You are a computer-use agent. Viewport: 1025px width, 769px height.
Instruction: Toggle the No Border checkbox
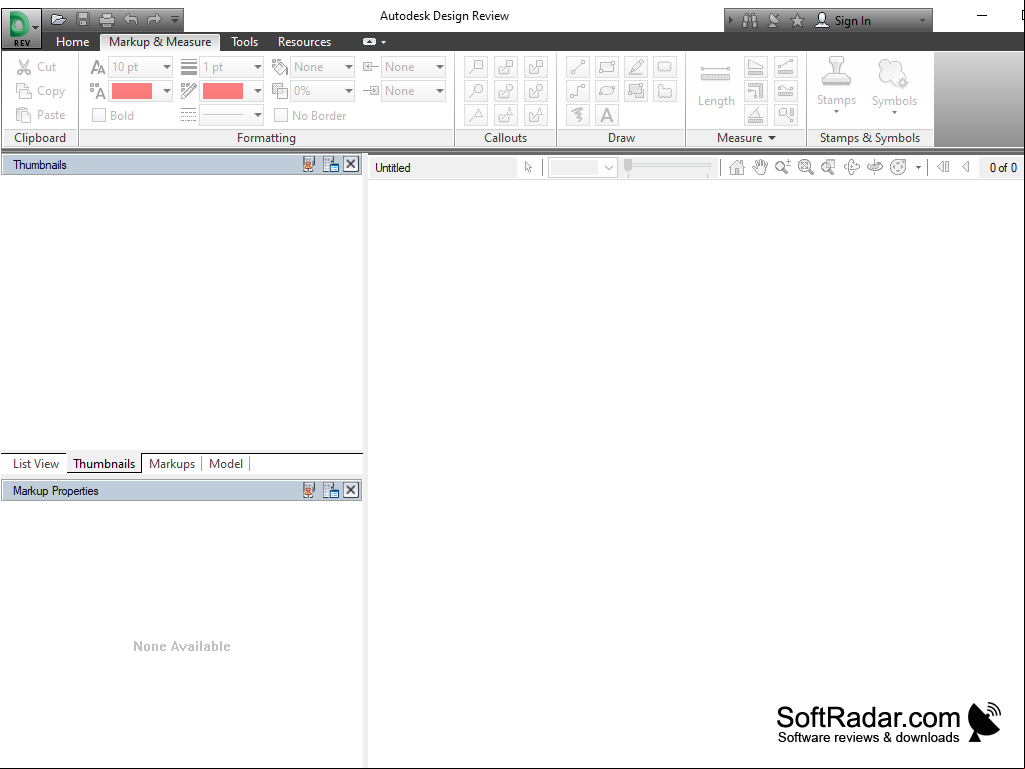coord(281,115)
